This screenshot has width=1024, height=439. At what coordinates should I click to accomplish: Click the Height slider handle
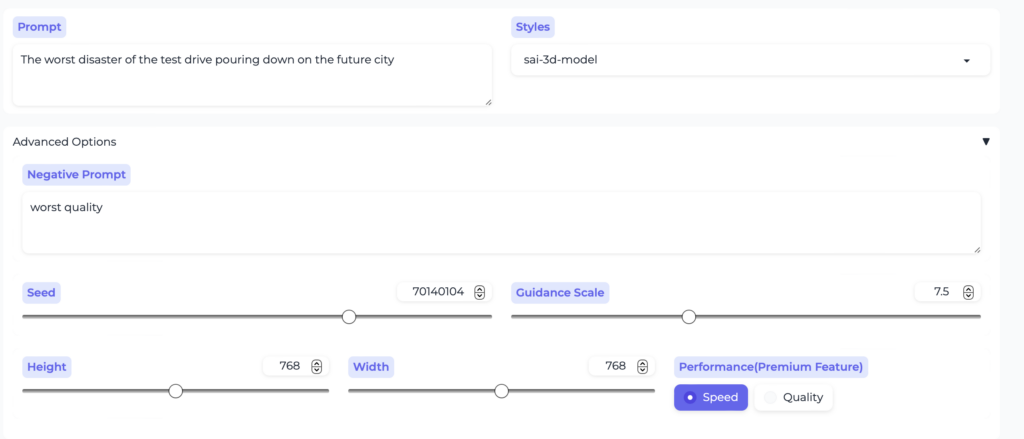point(176,391)
